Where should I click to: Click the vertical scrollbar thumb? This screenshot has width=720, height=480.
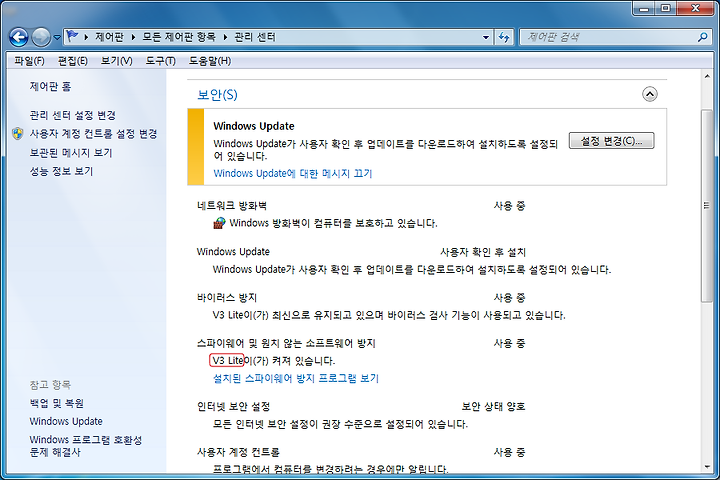[707, 206]
